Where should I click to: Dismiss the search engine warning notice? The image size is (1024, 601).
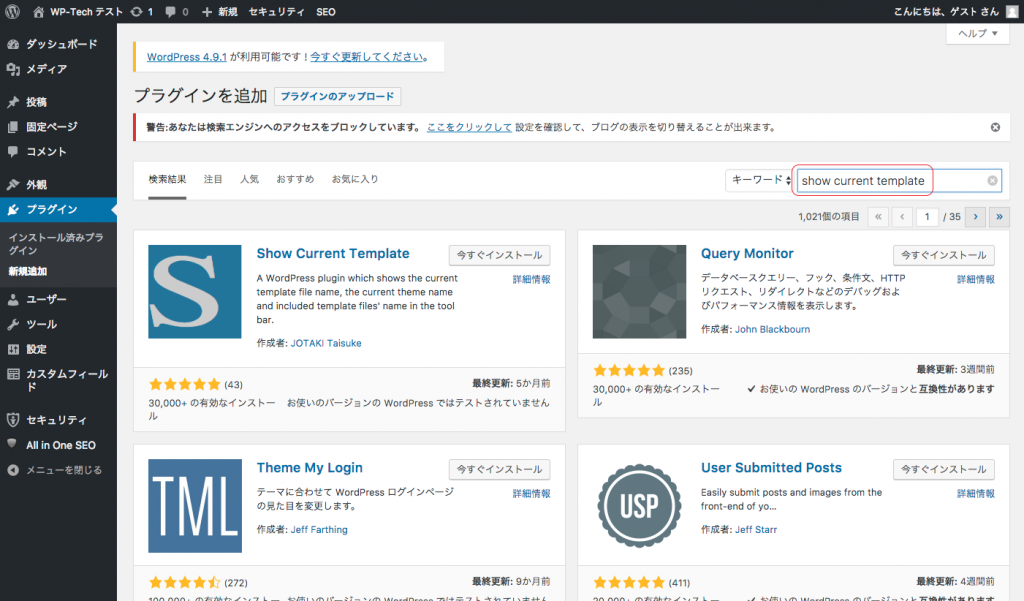tap(995, 127)
